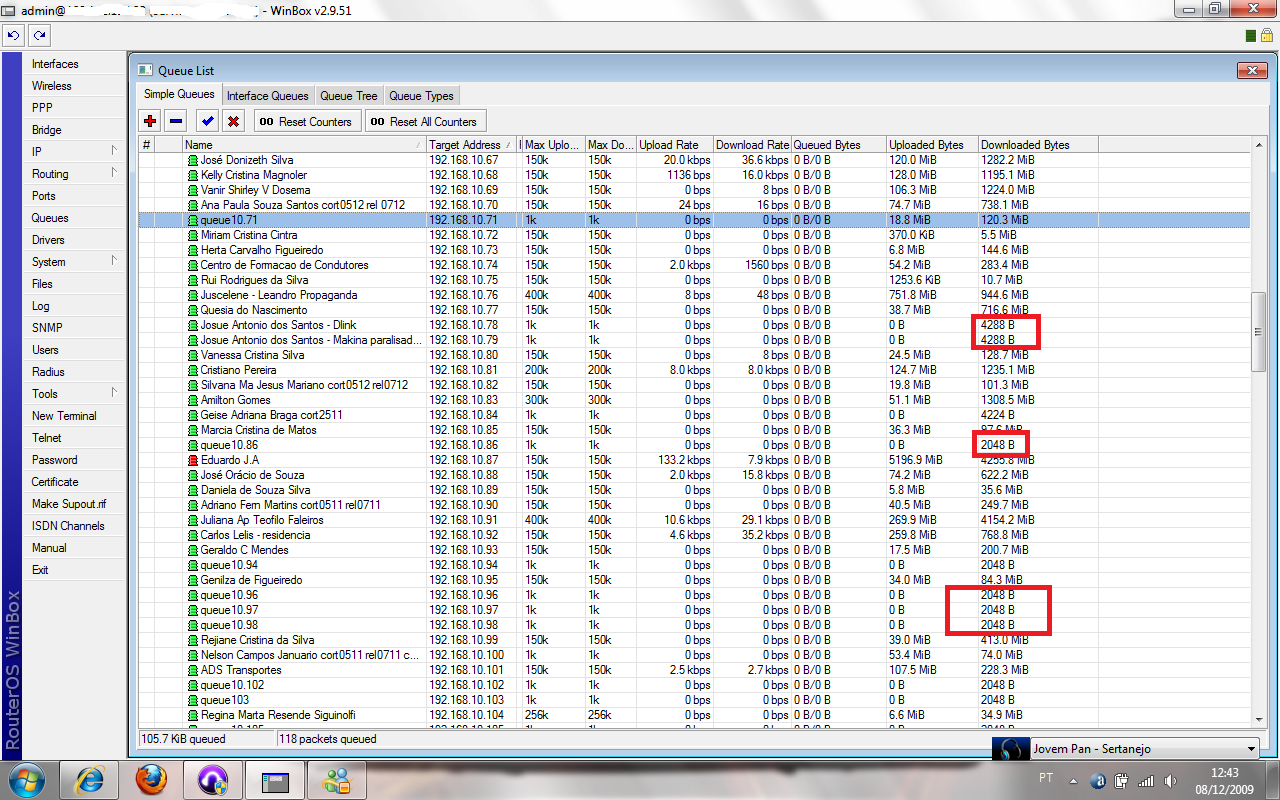Expand the System submenu

click(114, 261)
